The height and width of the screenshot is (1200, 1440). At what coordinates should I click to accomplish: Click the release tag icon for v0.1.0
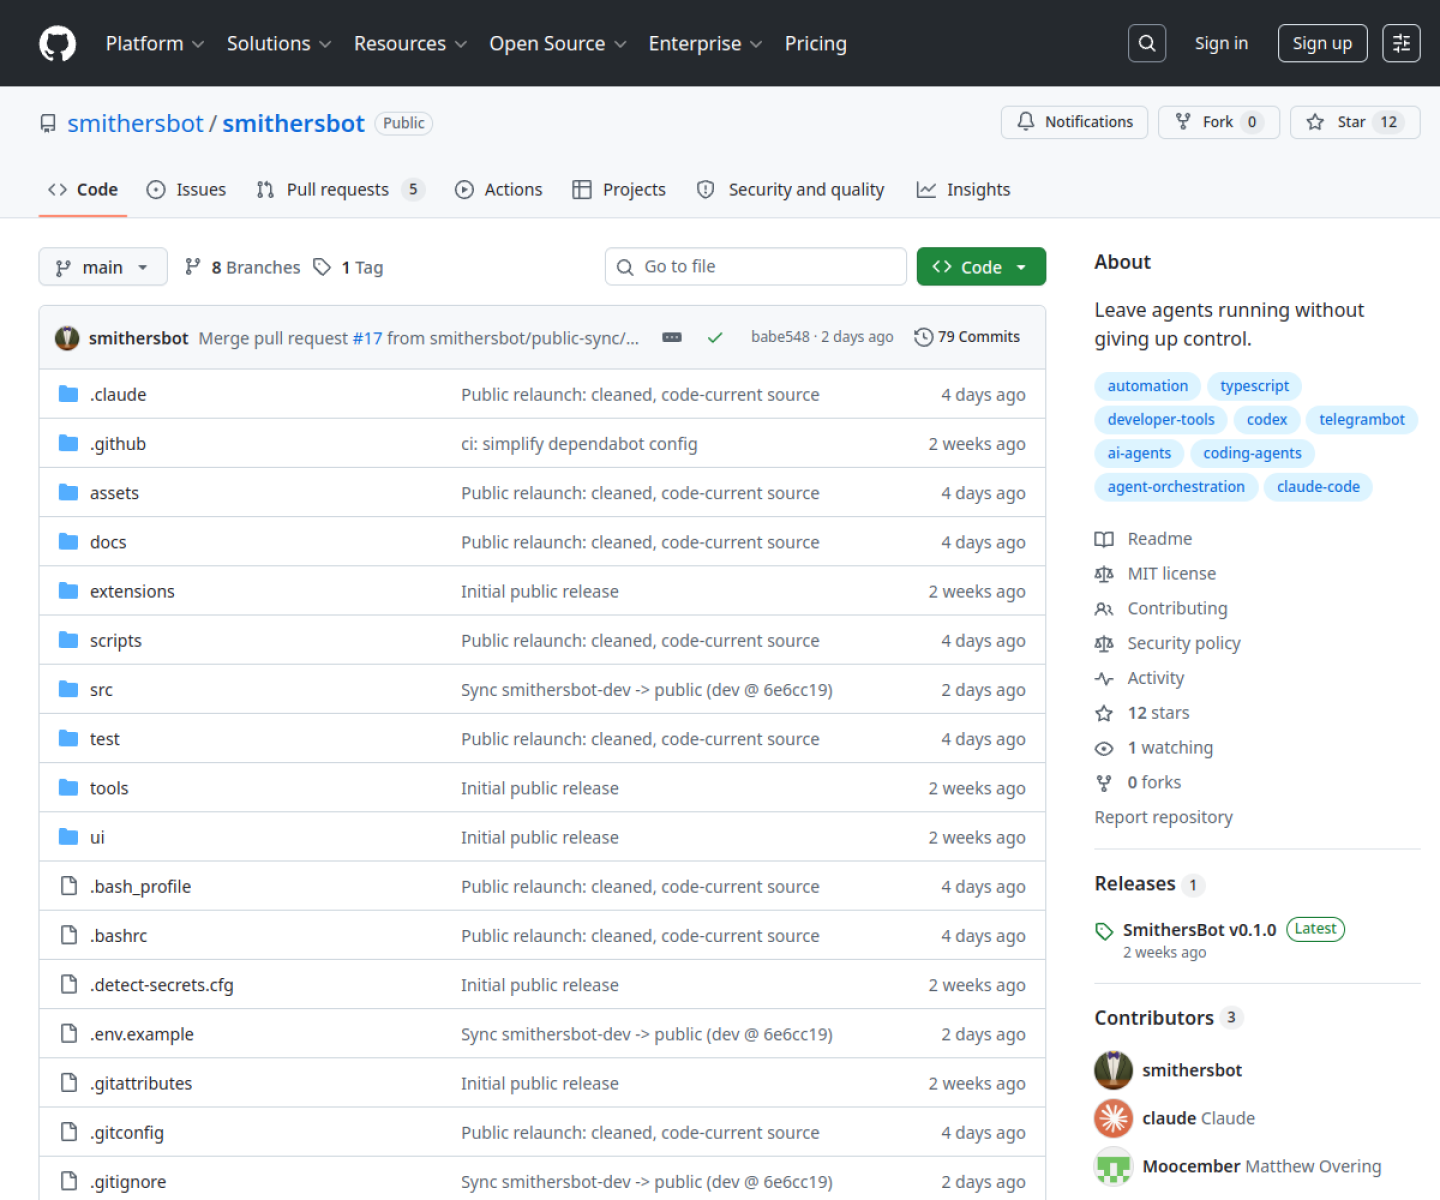point(1104,931)
